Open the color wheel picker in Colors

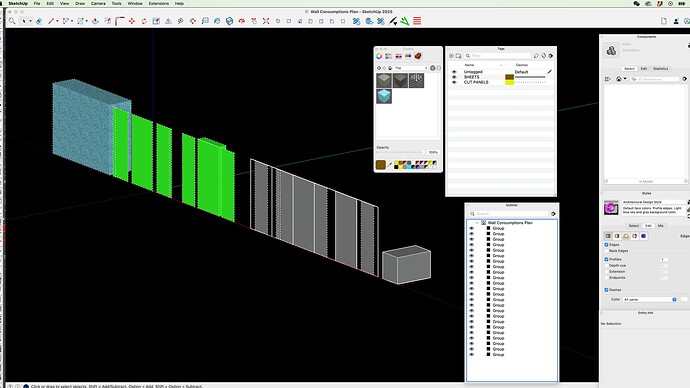coord(379,56)
